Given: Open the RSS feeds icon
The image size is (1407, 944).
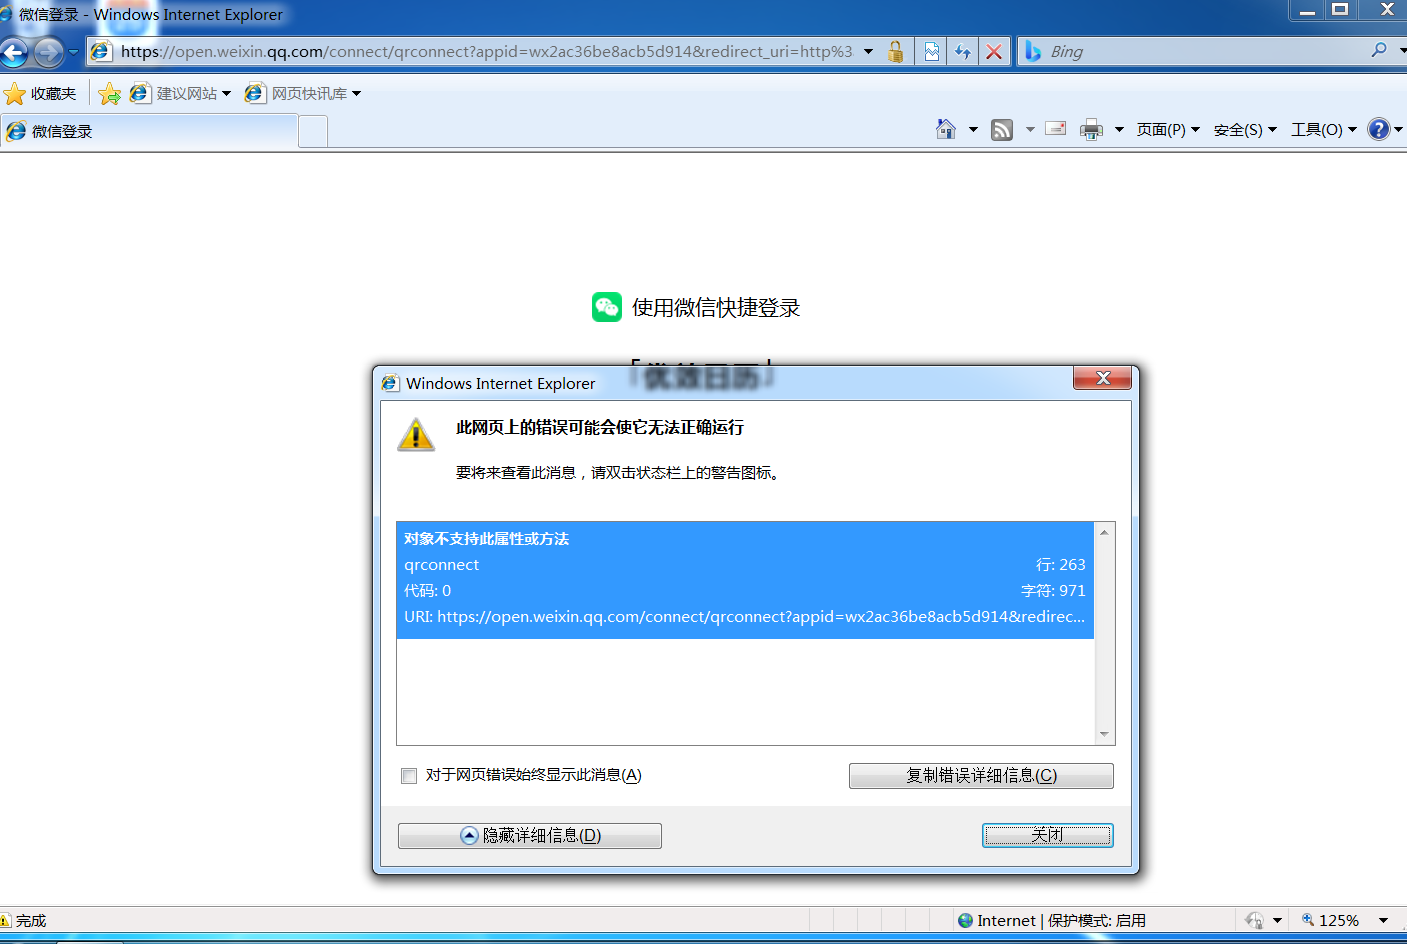Looking at the screenshot, I should click(1002, 130).
